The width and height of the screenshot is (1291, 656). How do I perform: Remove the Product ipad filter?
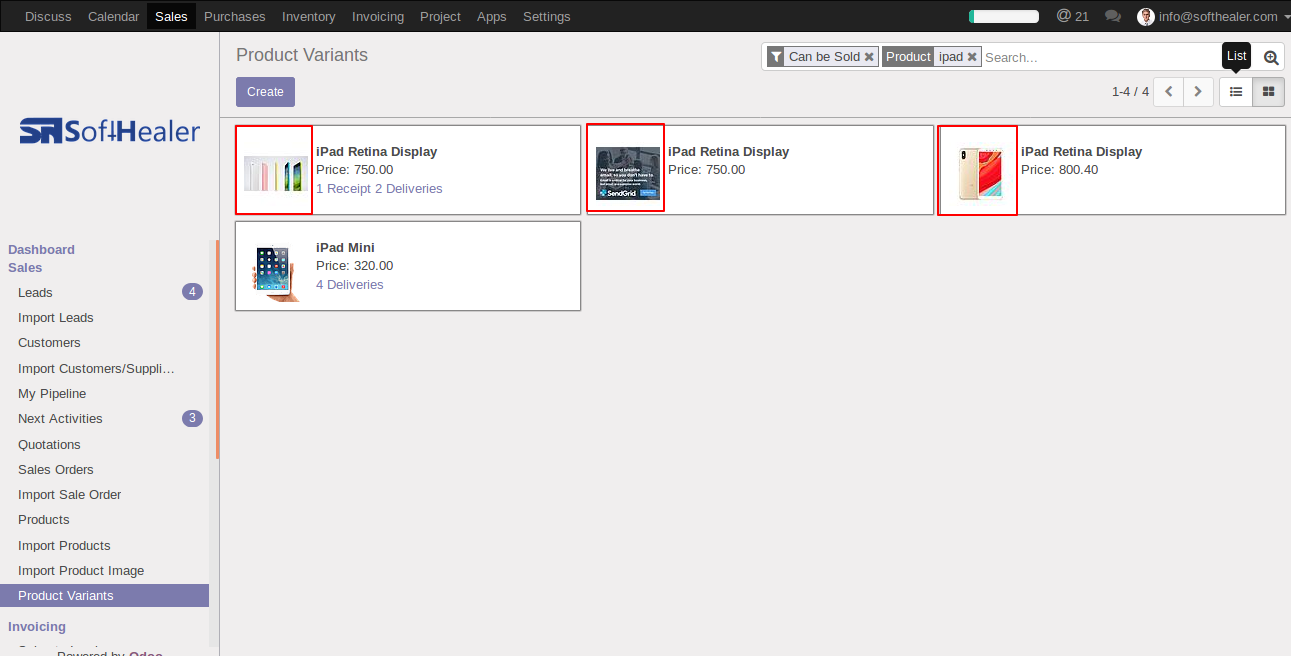[x=972, y=57]
